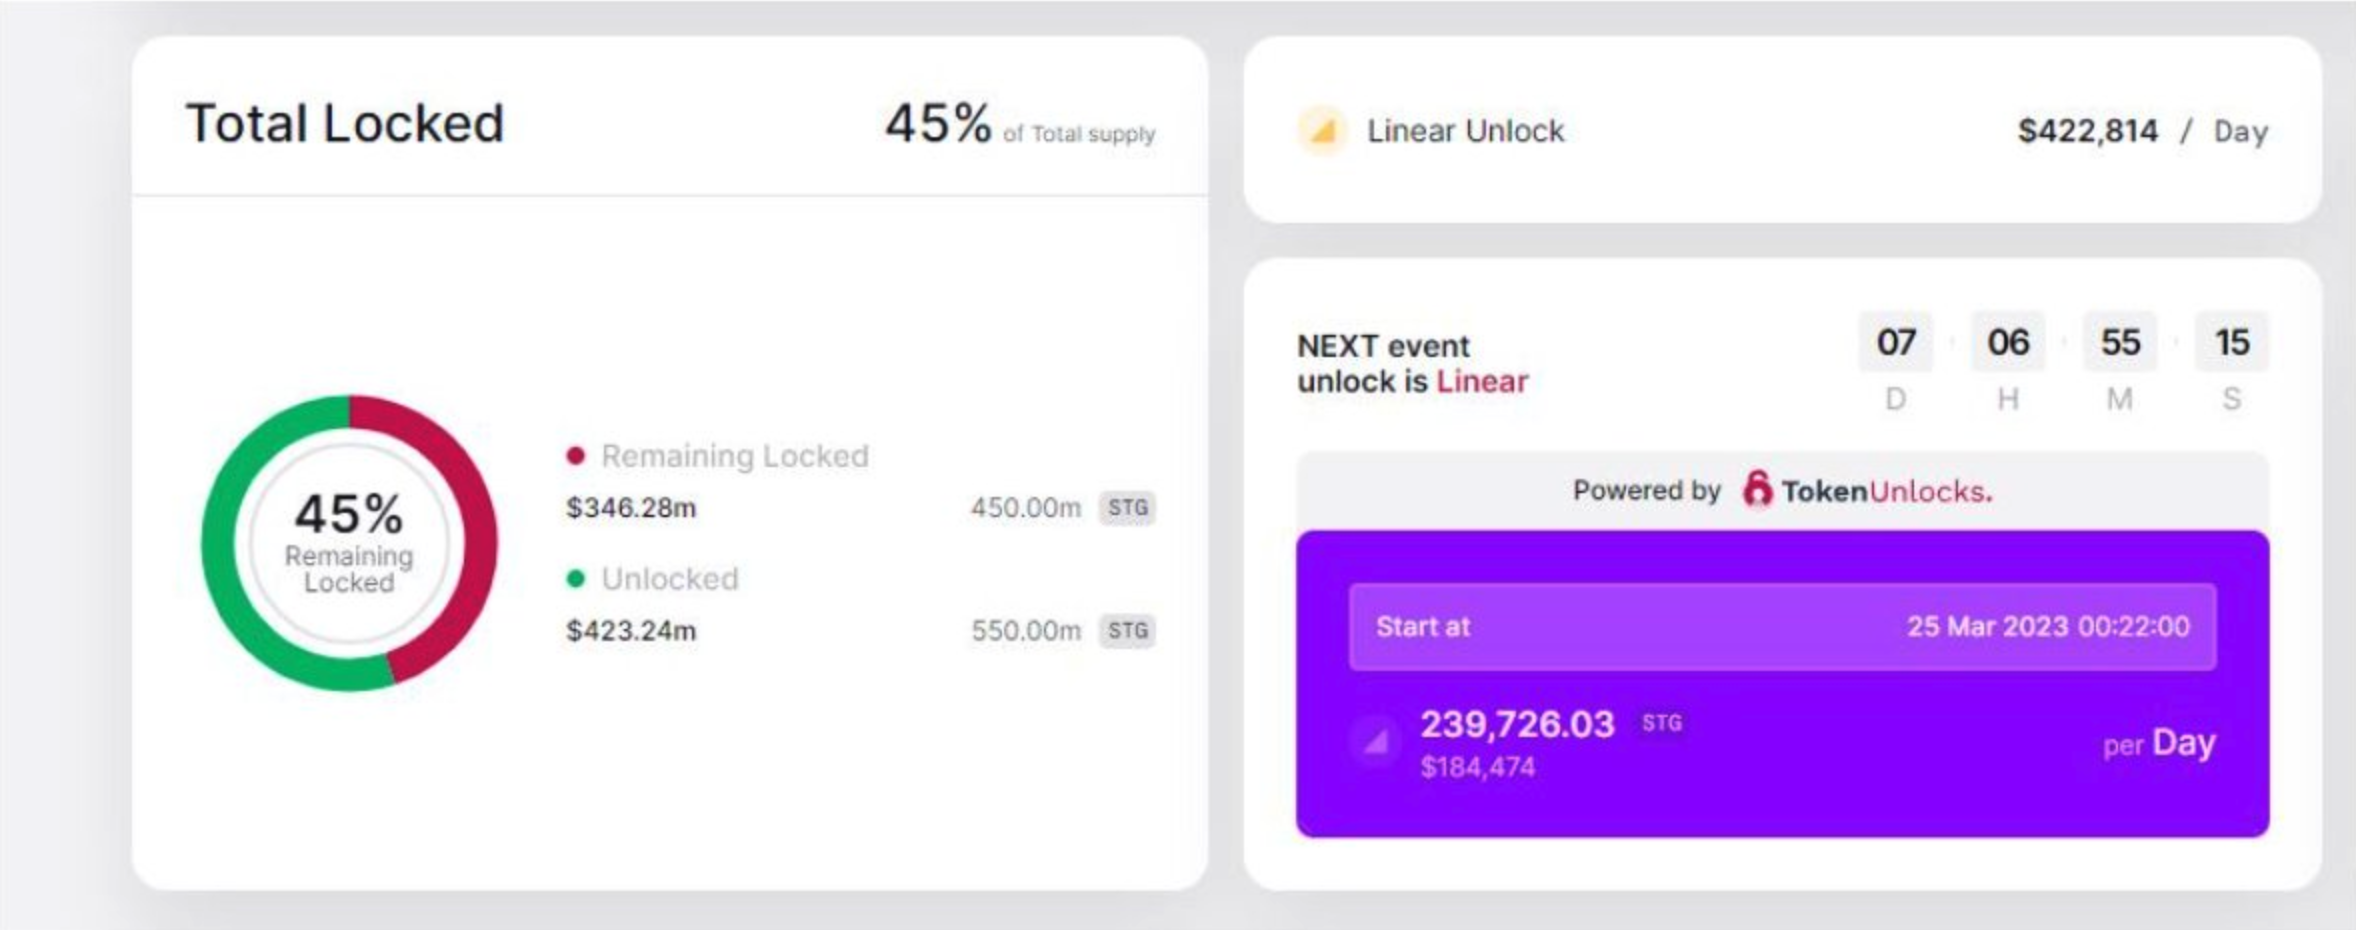Screen dimensions: 2356x930
Task: Click the orange Linear Unlock icon
Action: [x=1322, y=131]
